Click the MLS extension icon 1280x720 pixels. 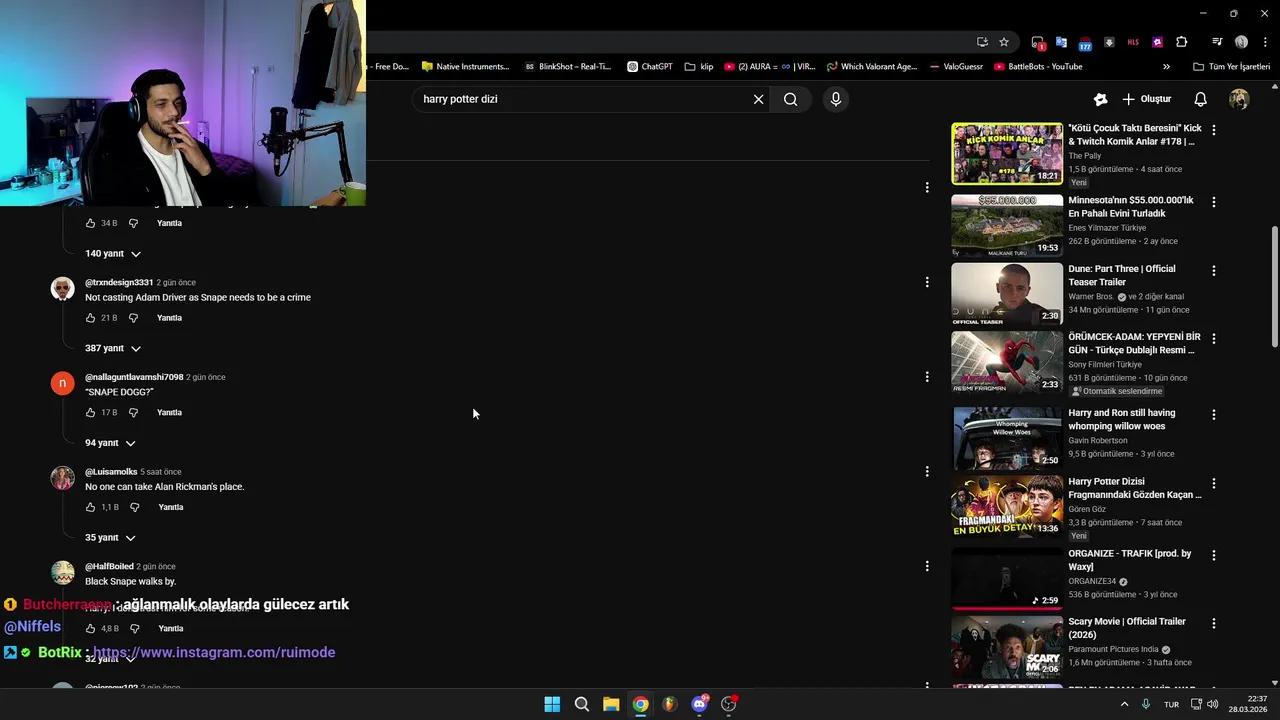[x=1133, y=42]
